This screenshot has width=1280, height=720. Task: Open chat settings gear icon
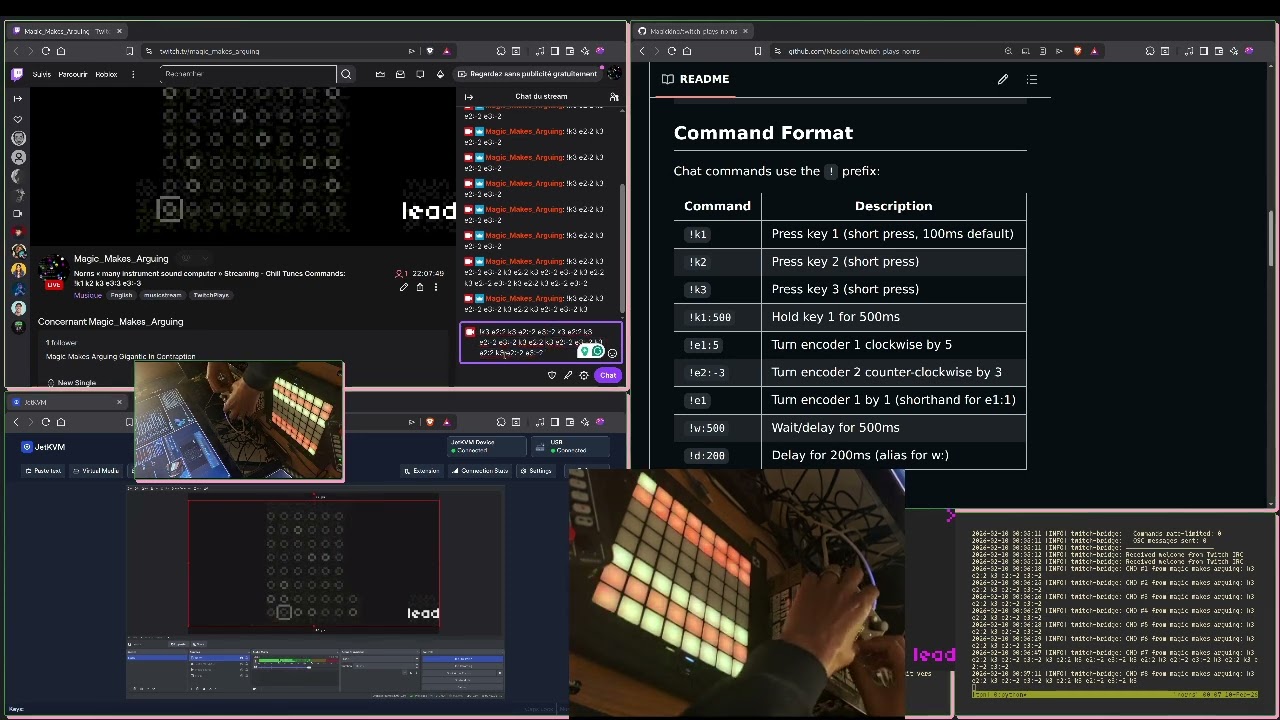(584, 375)
